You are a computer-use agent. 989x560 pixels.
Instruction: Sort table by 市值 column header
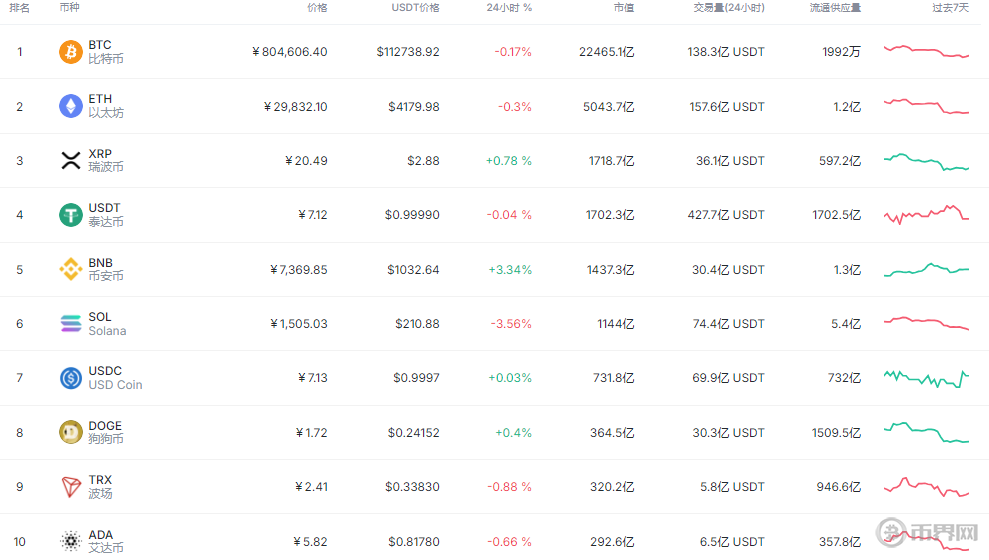(x=623, y=8)
